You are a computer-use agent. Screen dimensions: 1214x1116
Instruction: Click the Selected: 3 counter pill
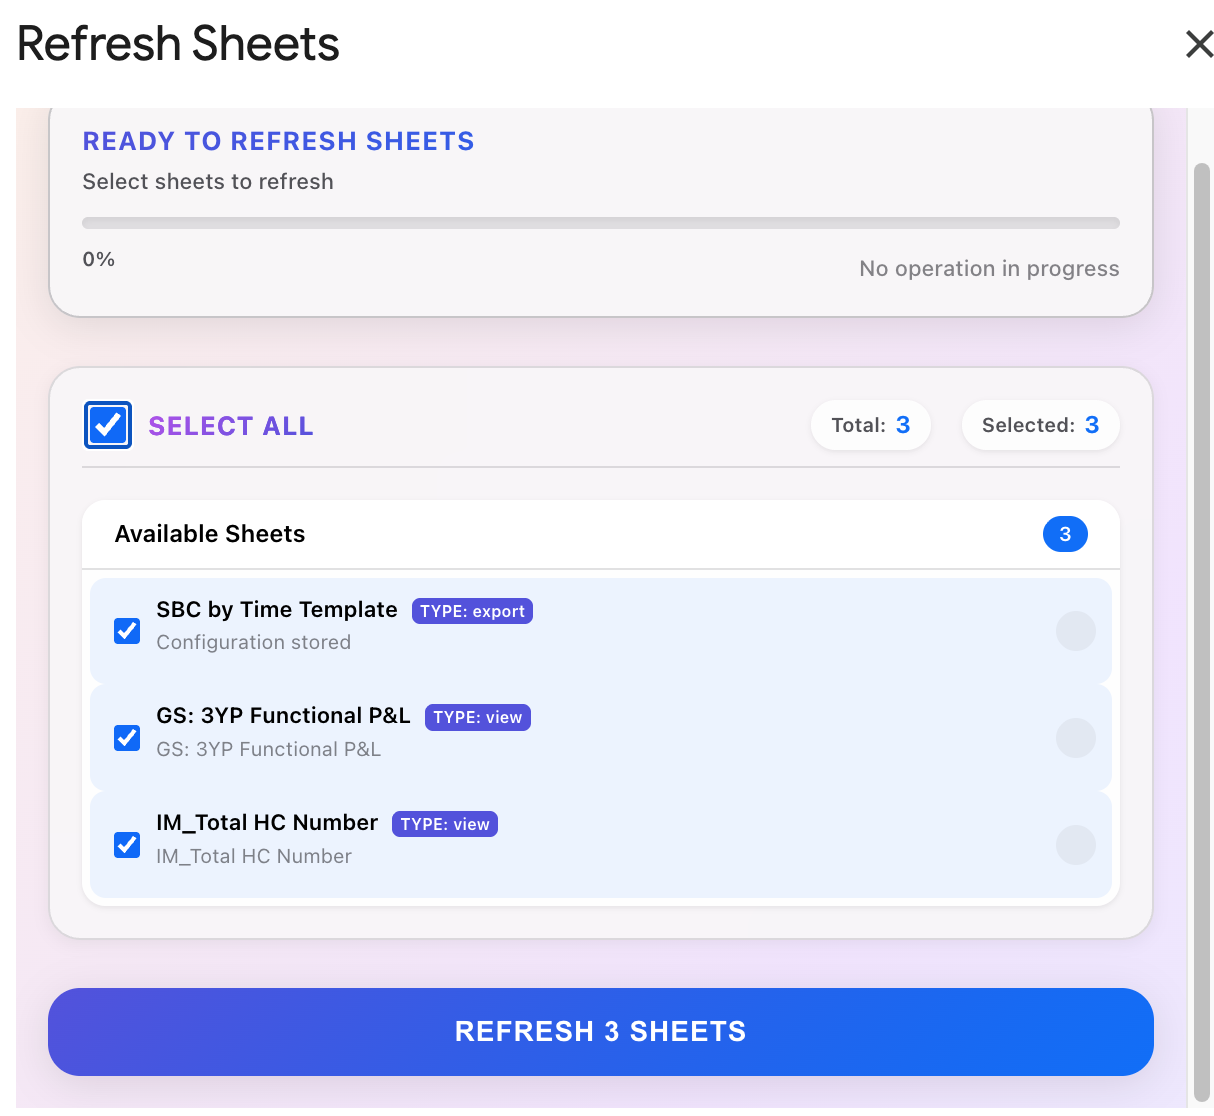[x=1040, y=425]
